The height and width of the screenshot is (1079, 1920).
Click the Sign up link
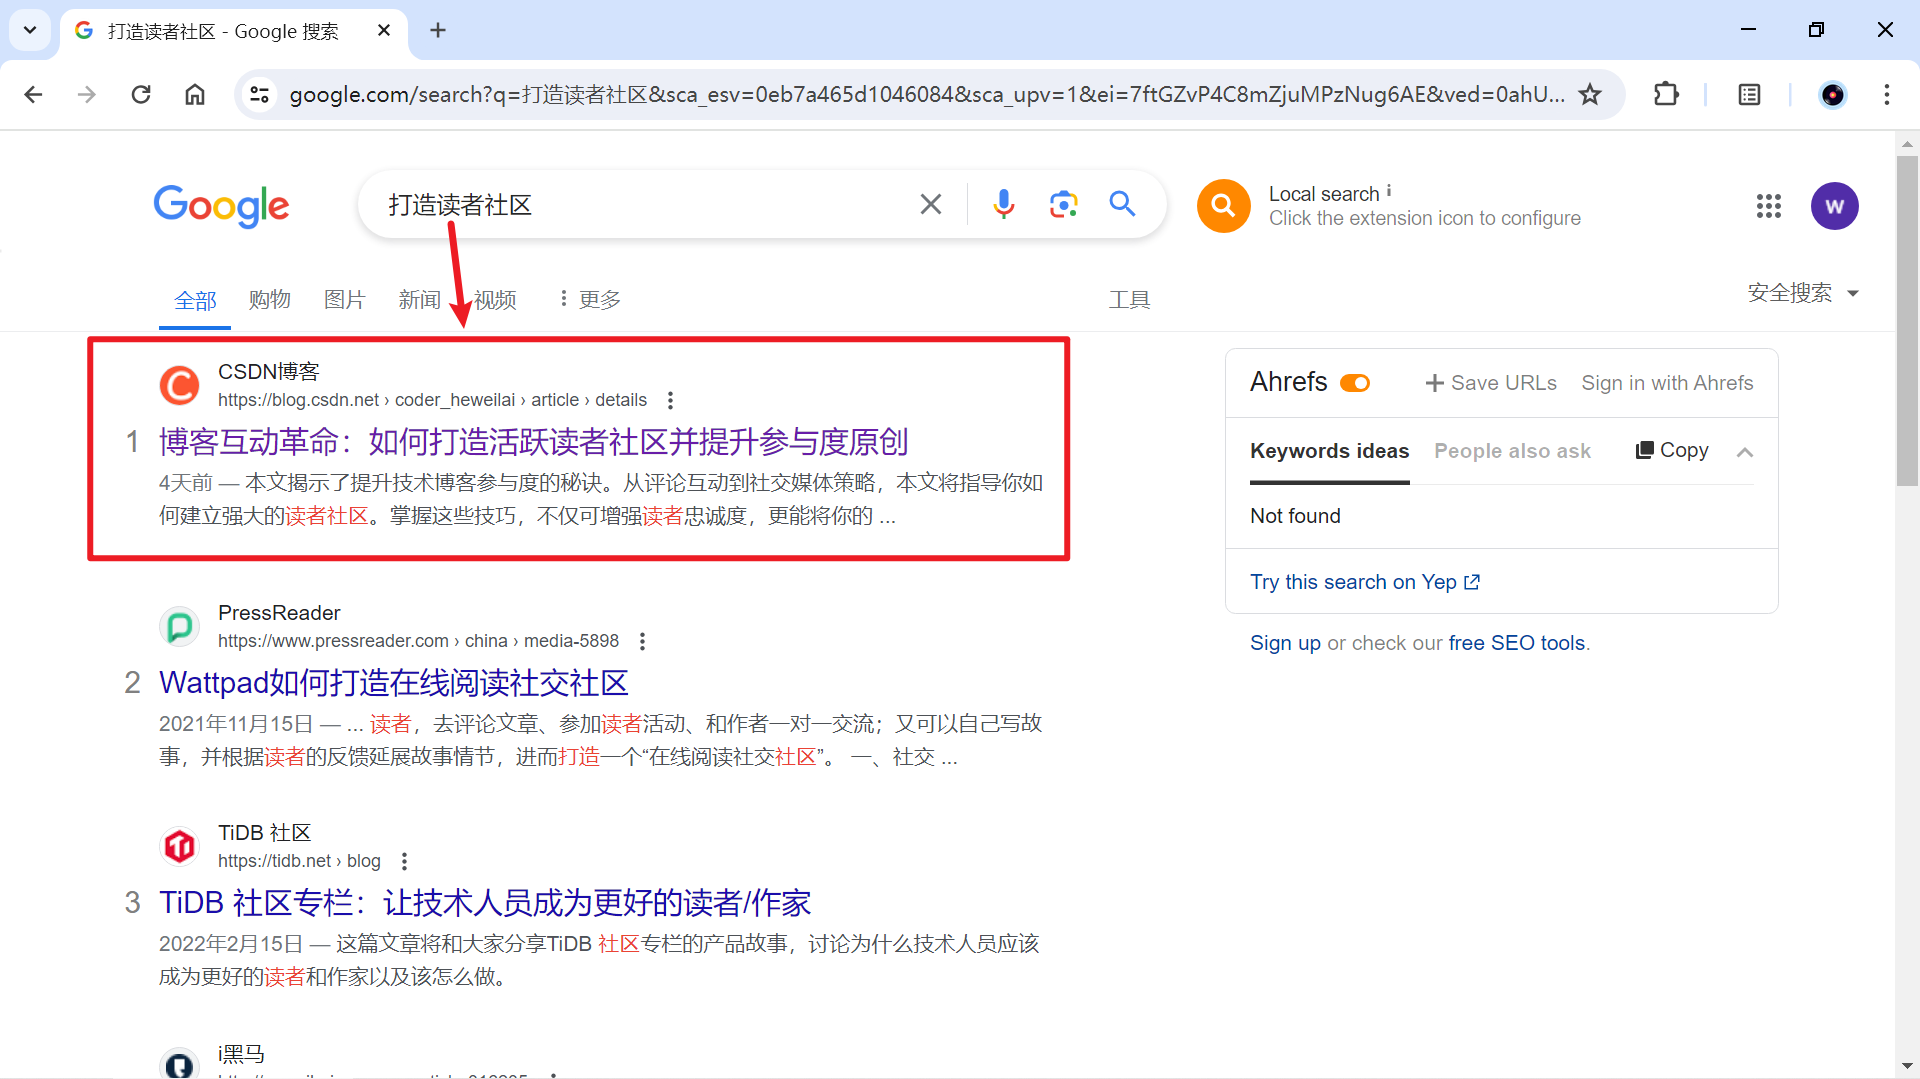coord(1285,643)
